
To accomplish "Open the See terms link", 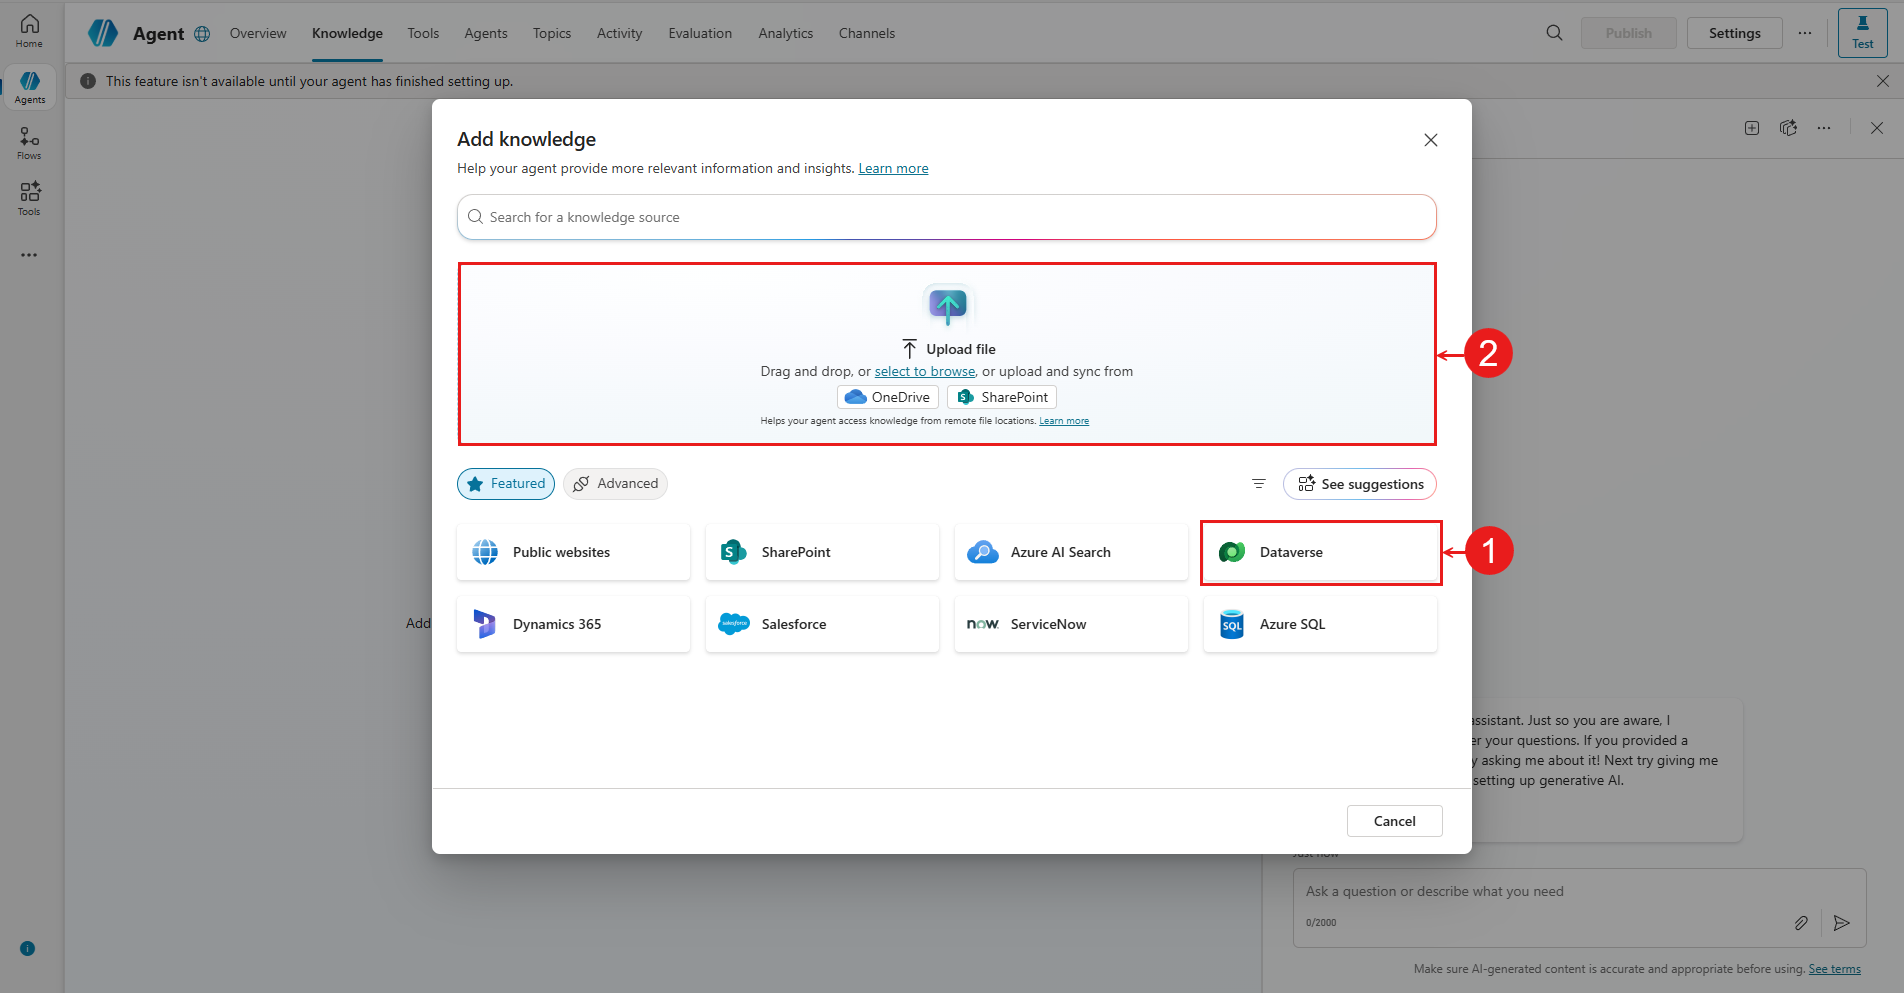I will pyautogui.click(x=1835, y=969).
